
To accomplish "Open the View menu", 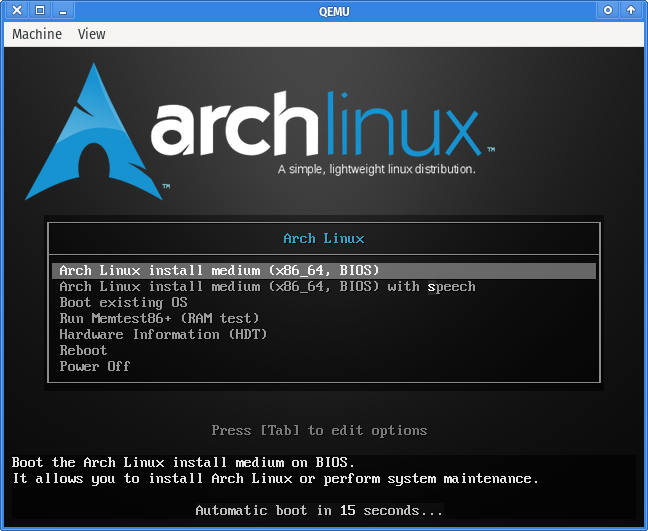I will tap(91, 34).
